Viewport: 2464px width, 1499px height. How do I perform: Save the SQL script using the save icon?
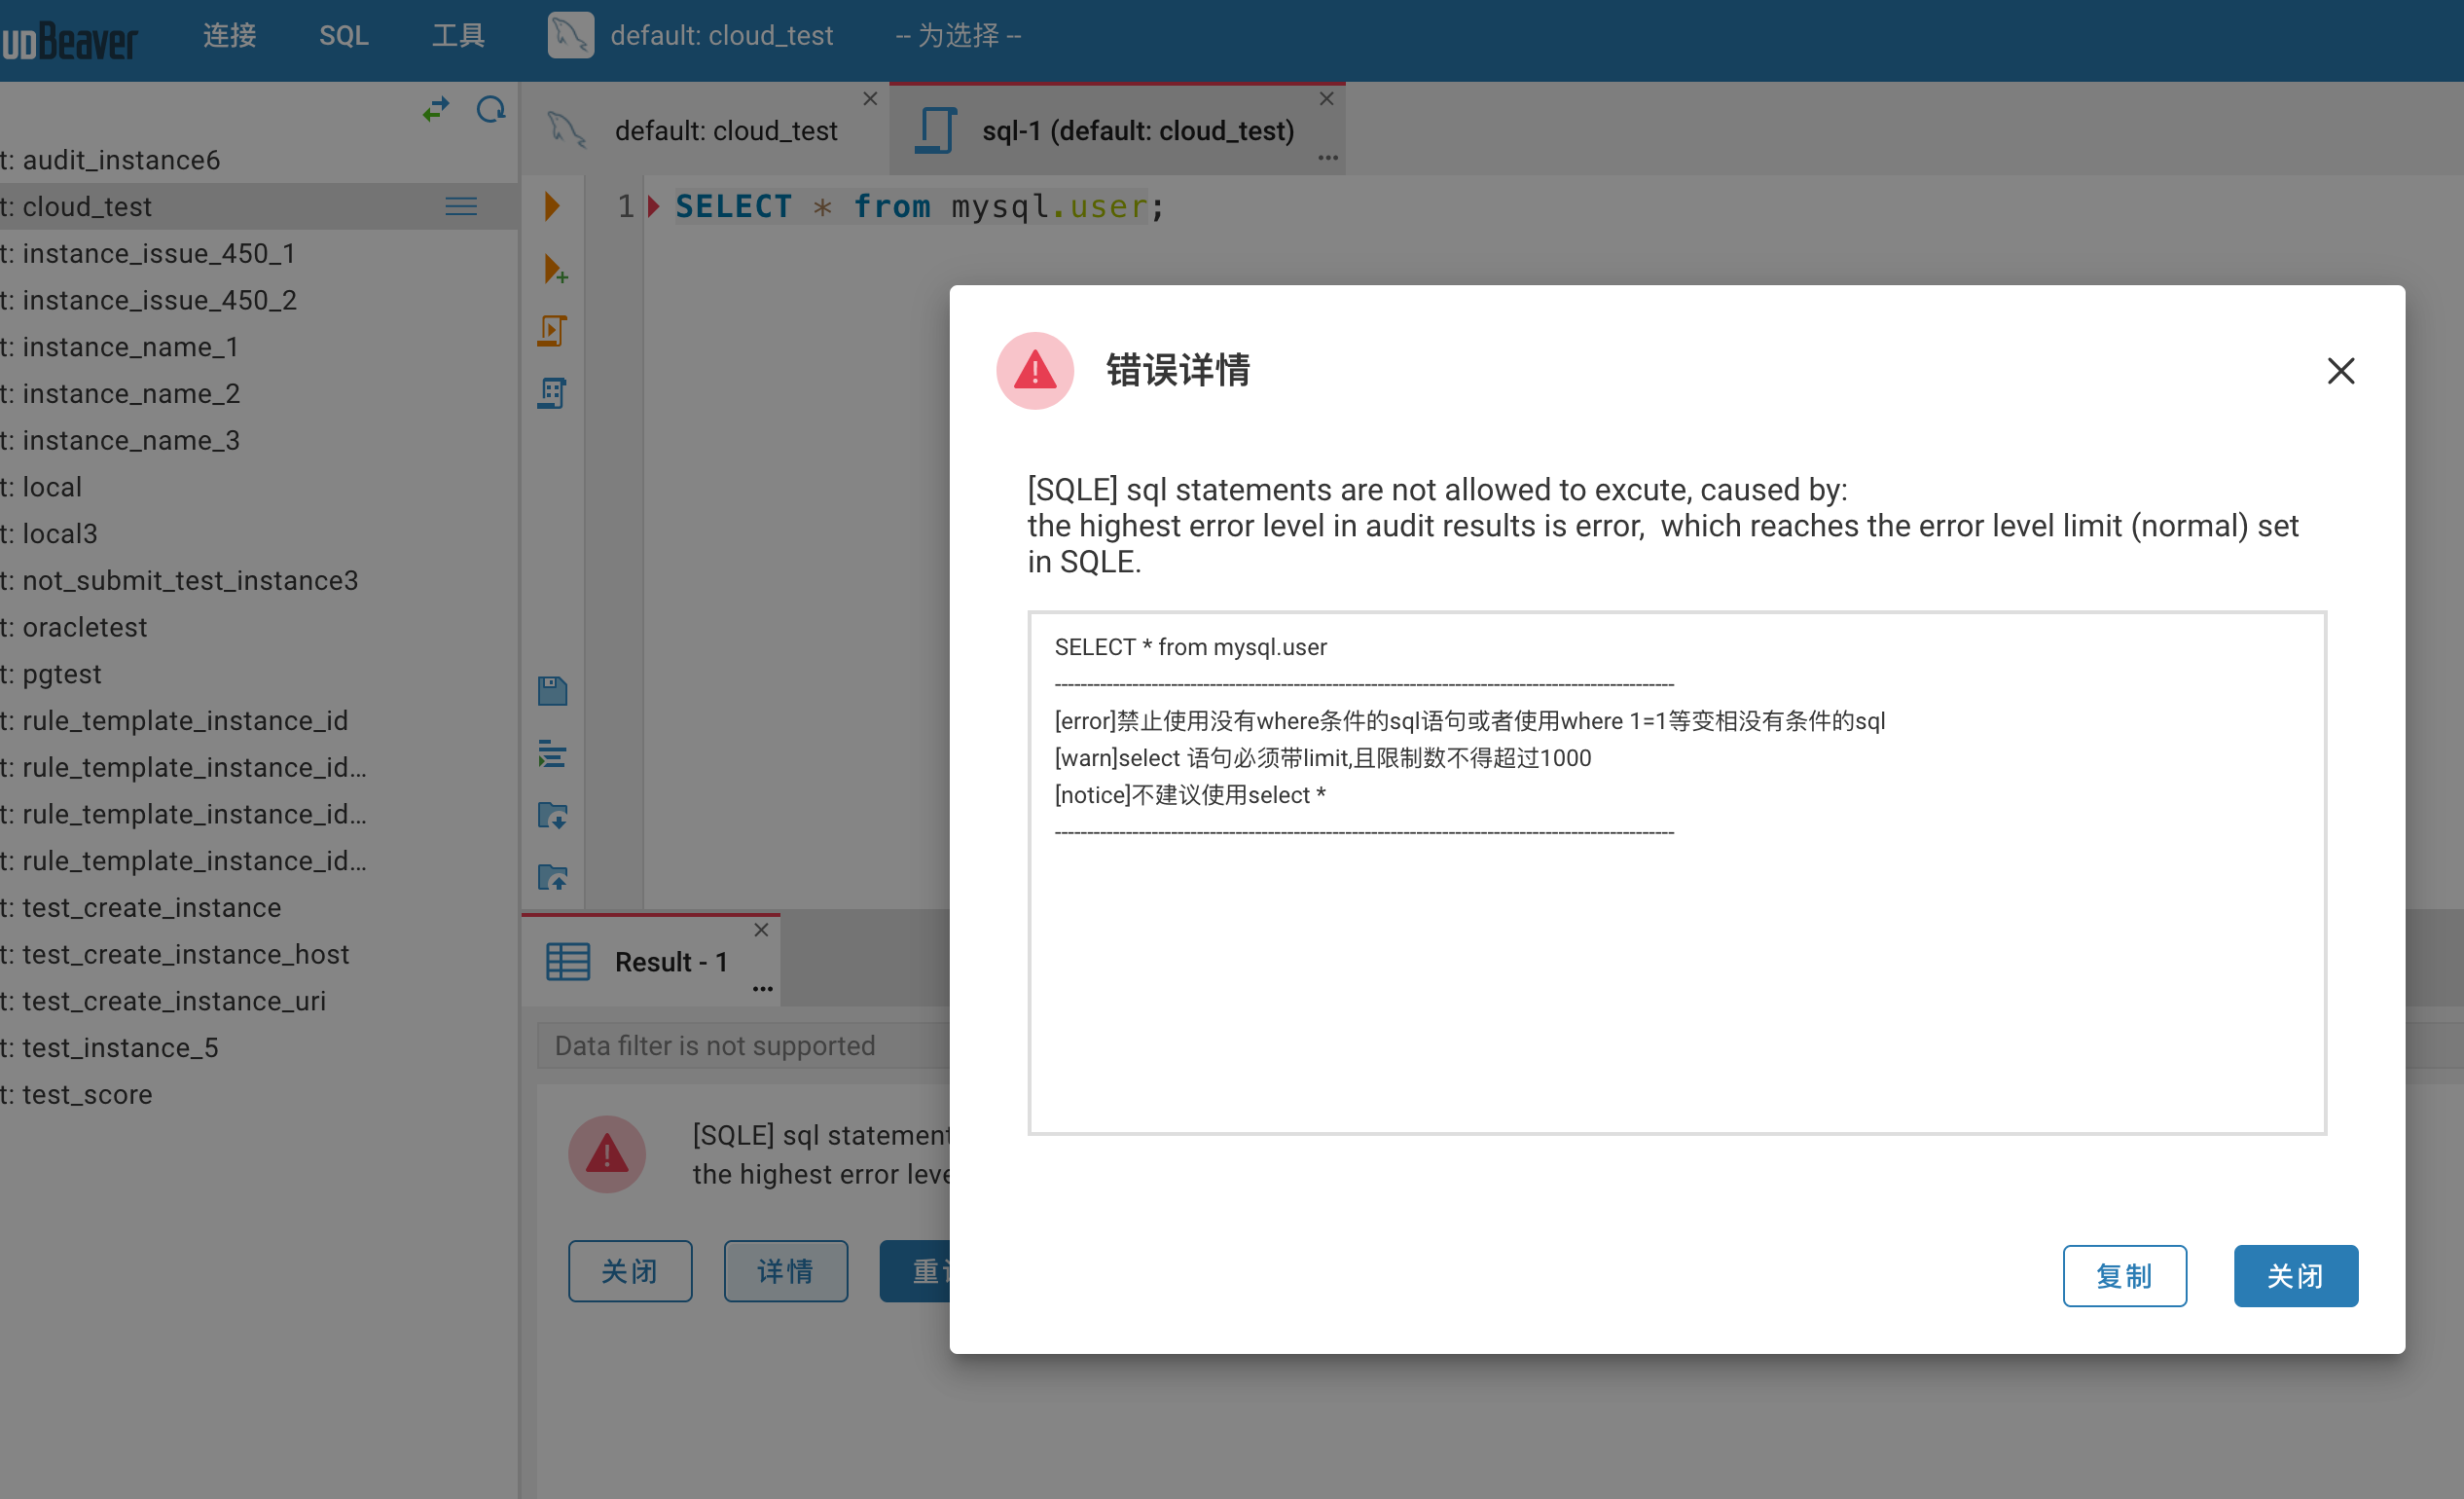[x=552, y=690]
